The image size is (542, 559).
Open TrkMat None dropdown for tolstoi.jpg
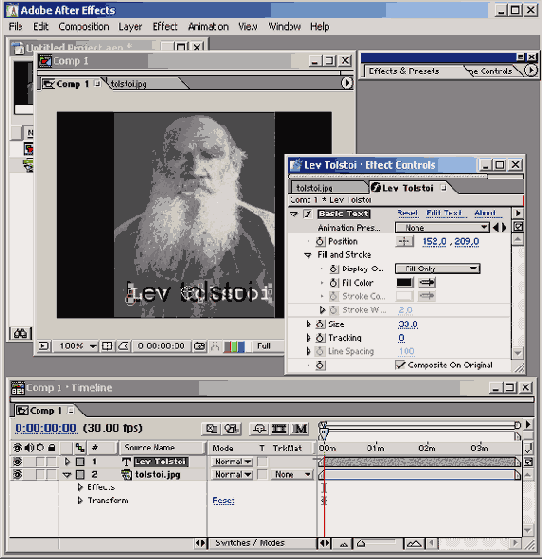292,475
